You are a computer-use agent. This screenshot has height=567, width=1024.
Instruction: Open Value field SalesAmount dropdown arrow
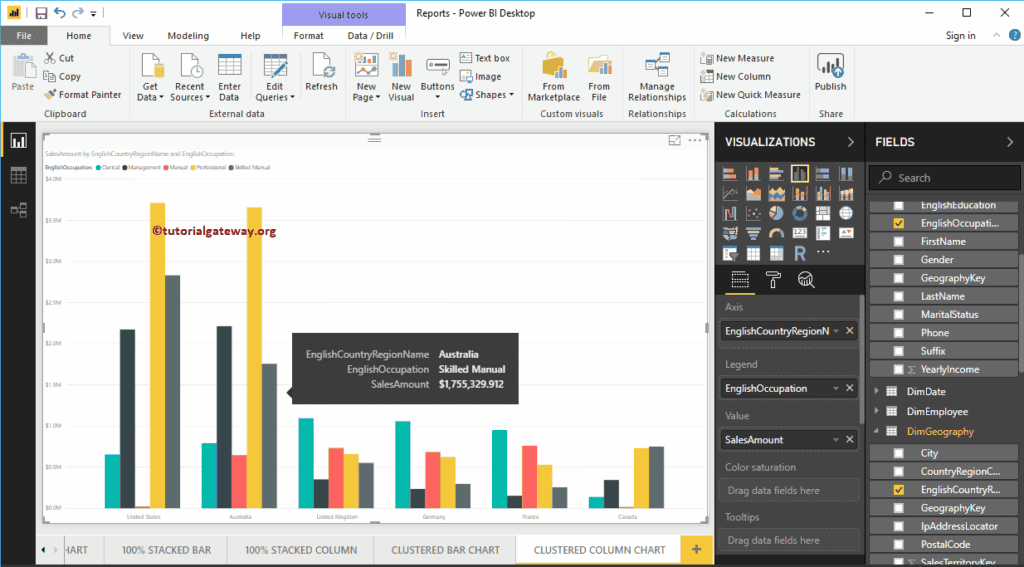tap(836, 440)
